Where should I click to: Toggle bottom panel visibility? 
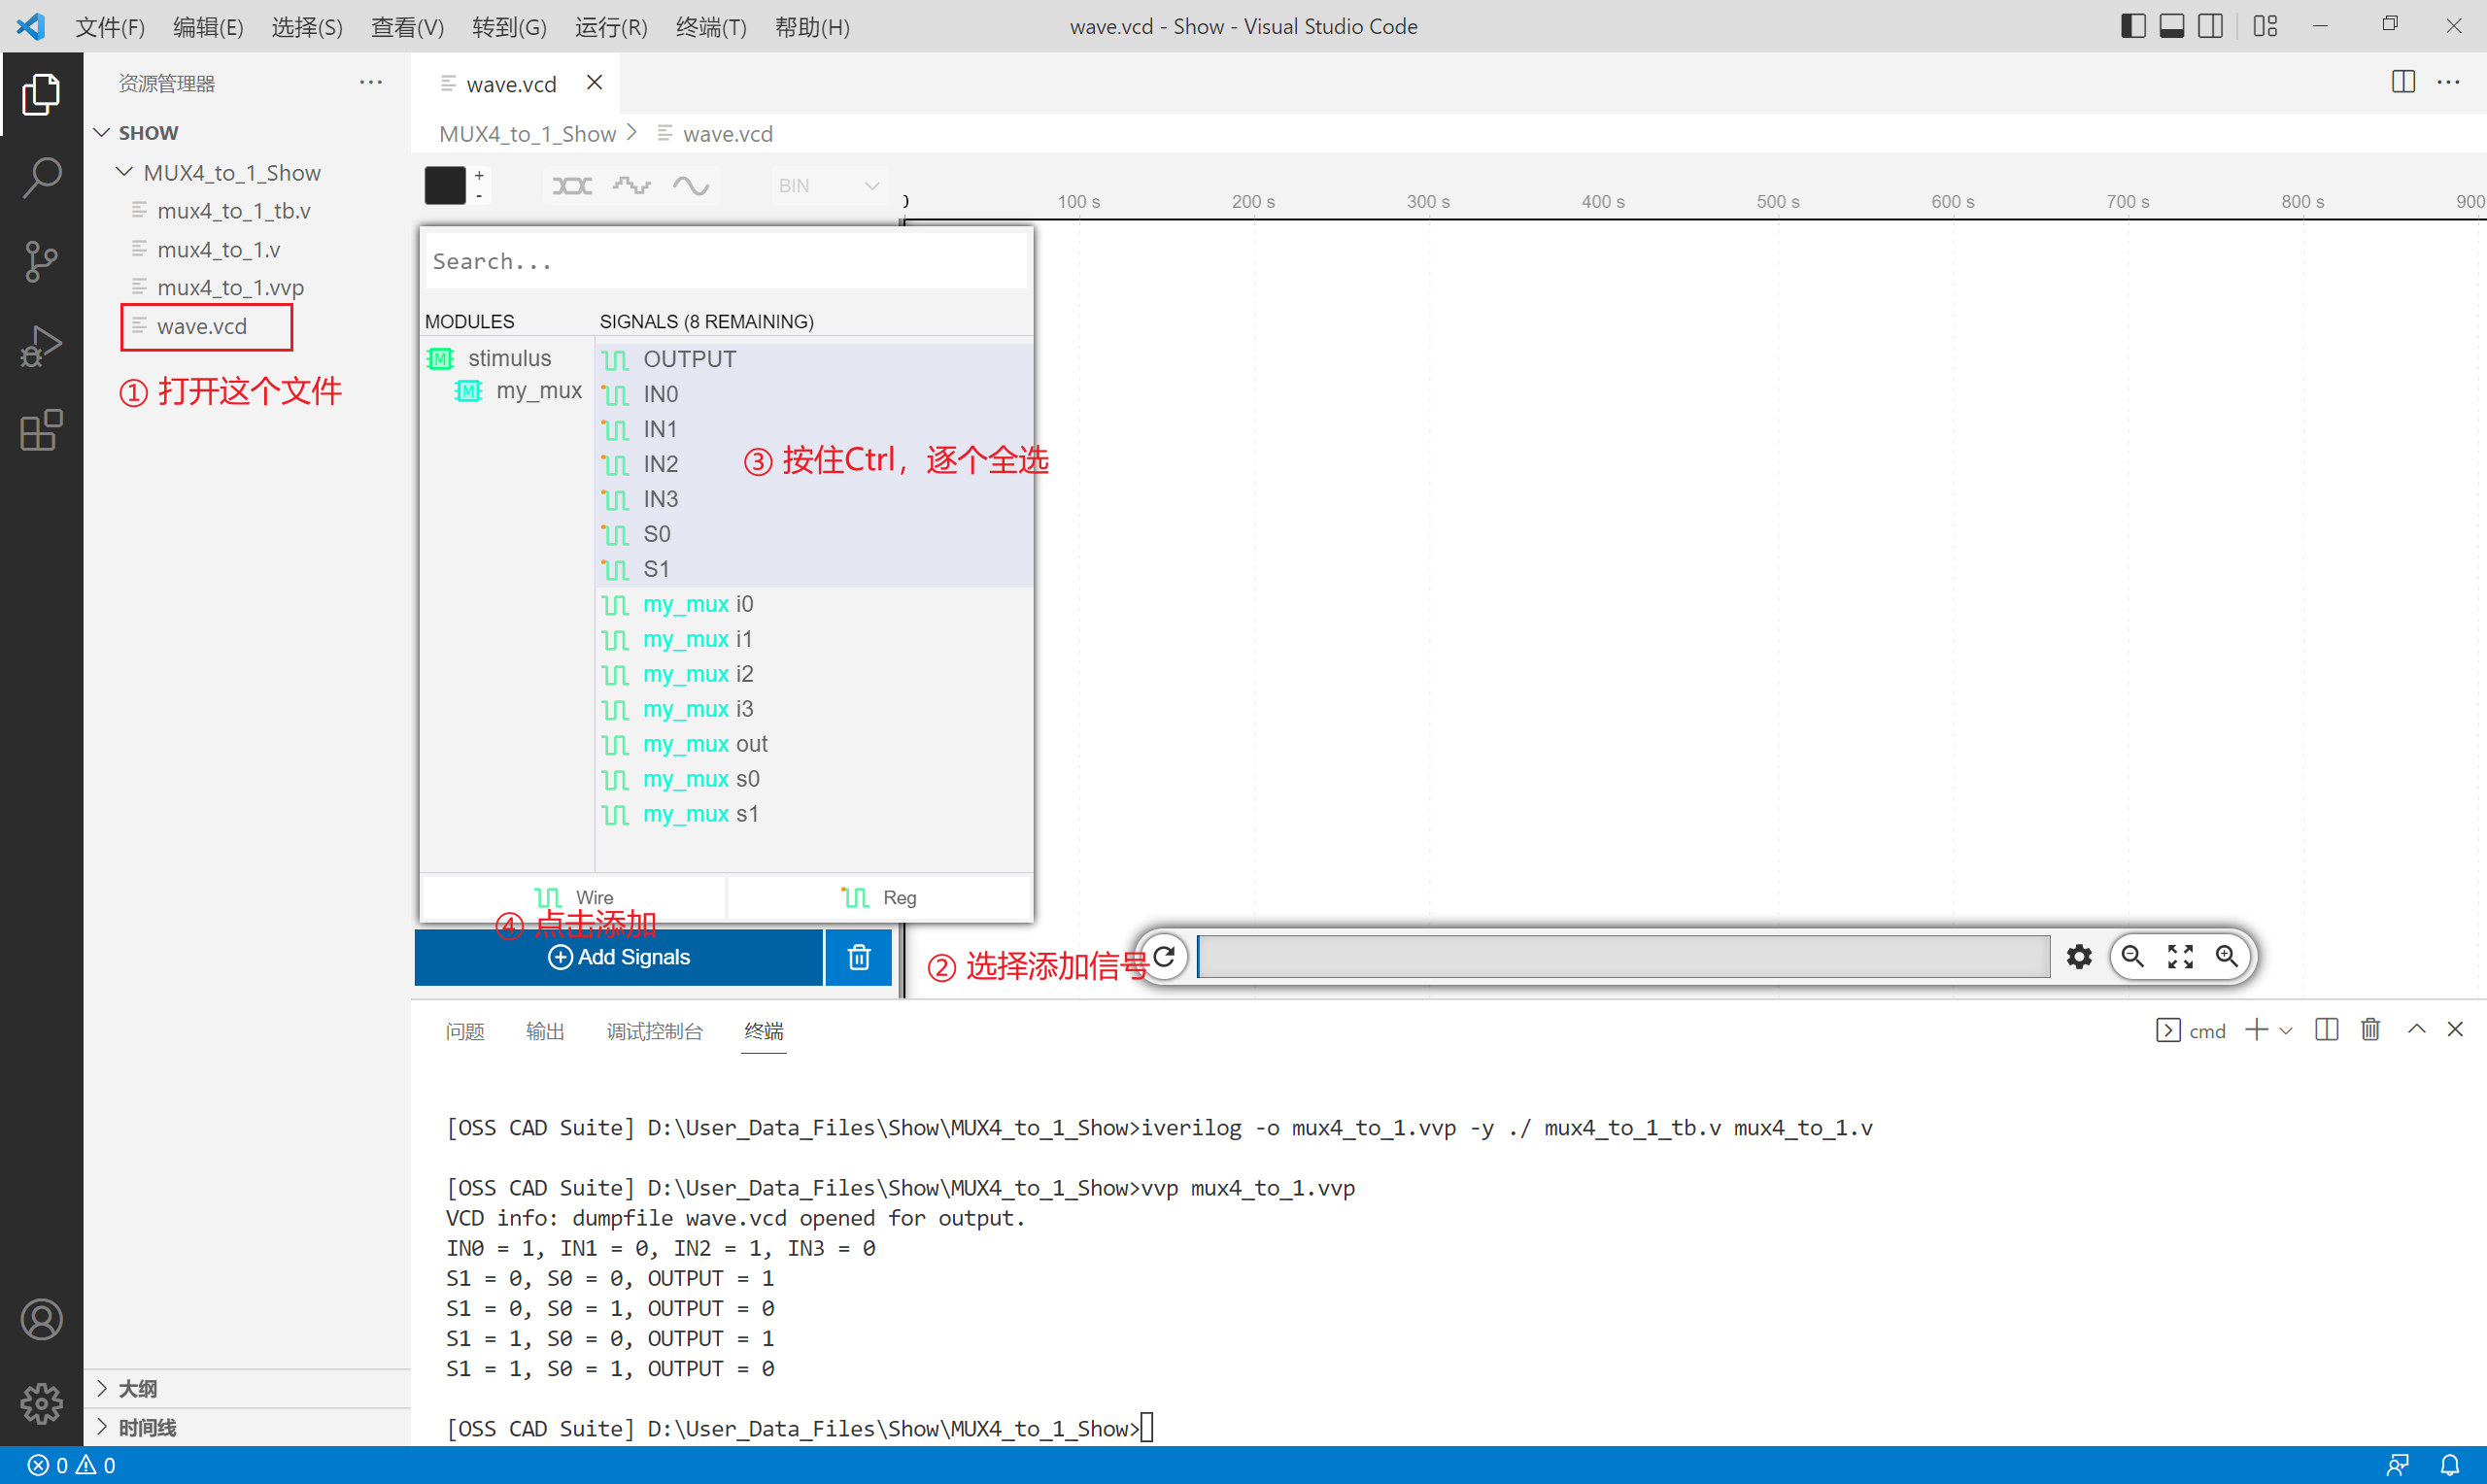[x=2172, y=26]
